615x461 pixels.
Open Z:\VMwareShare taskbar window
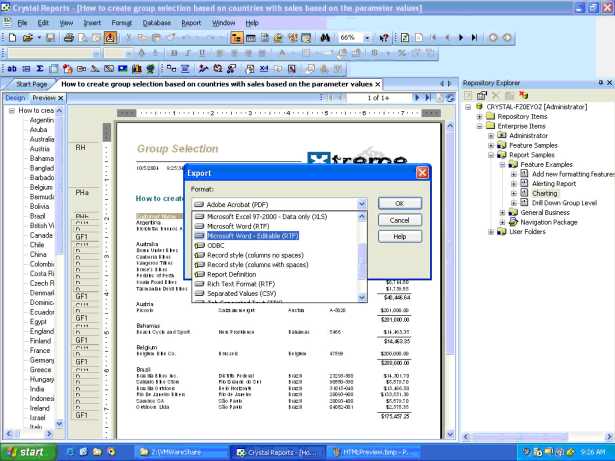coord(180,452)
